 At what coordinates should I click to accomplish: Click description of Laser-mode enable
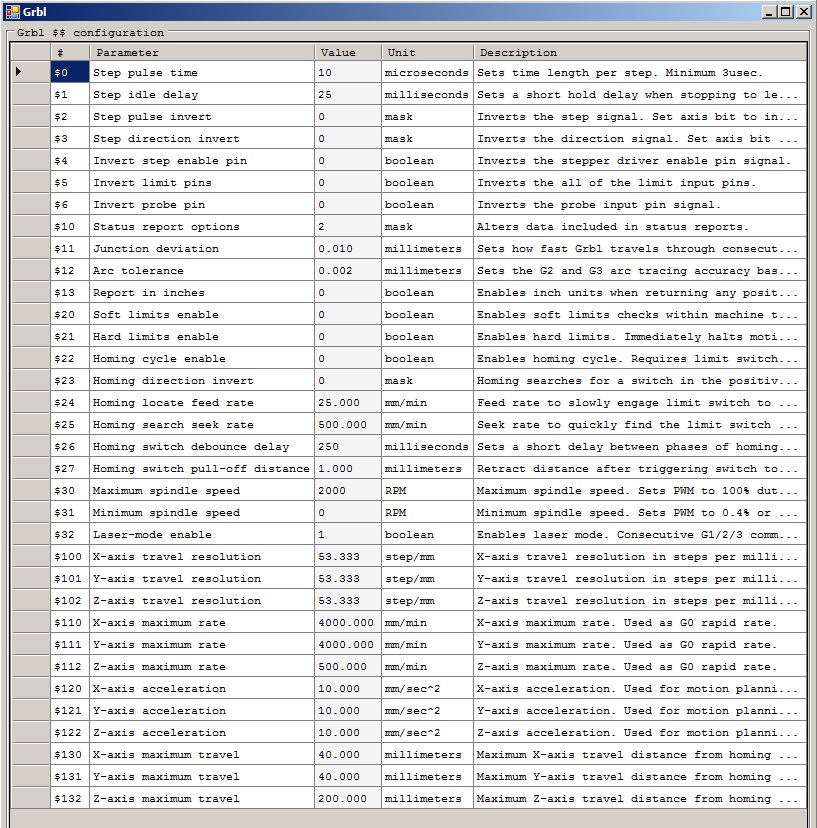pos(640,535)
